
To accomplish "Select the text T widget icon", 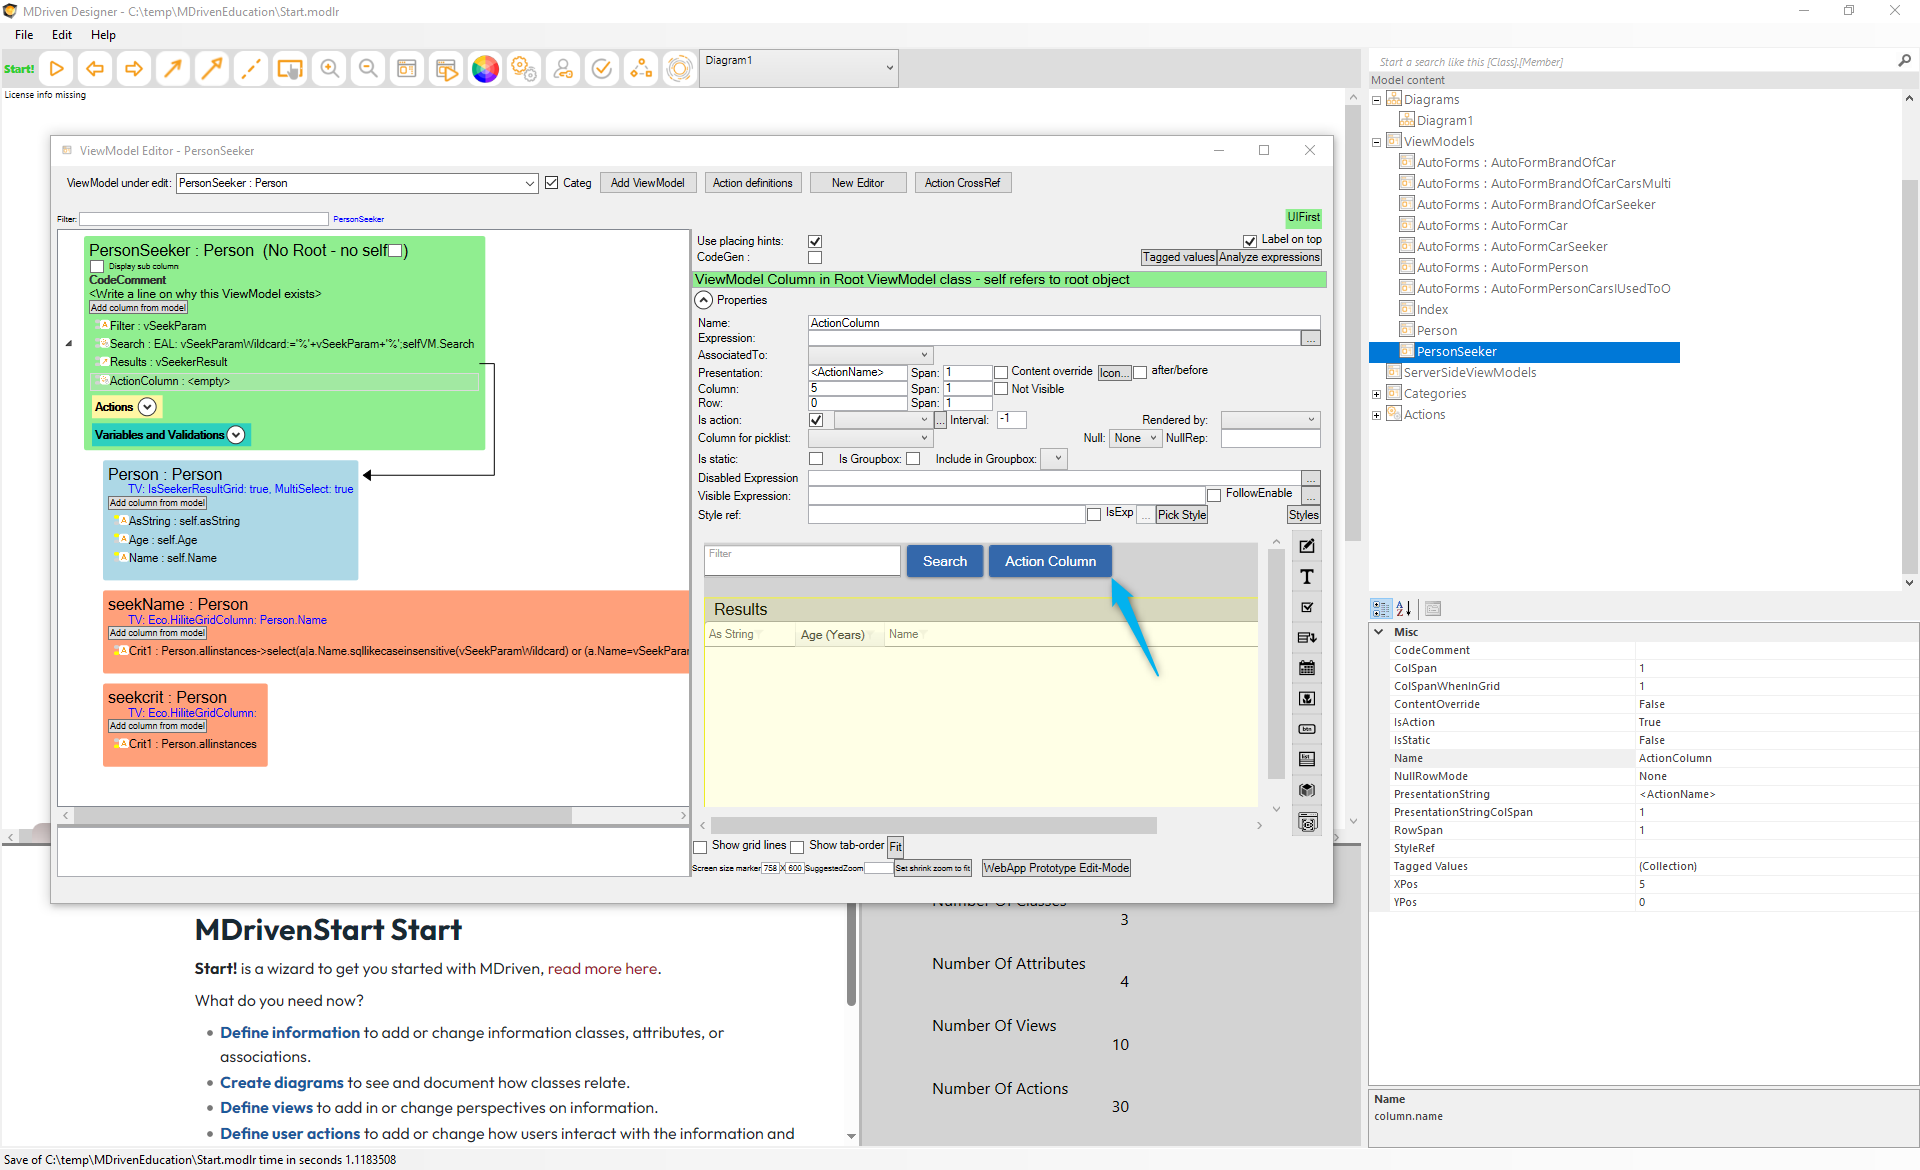I will pyautogui.click(x=1306, y=577).
